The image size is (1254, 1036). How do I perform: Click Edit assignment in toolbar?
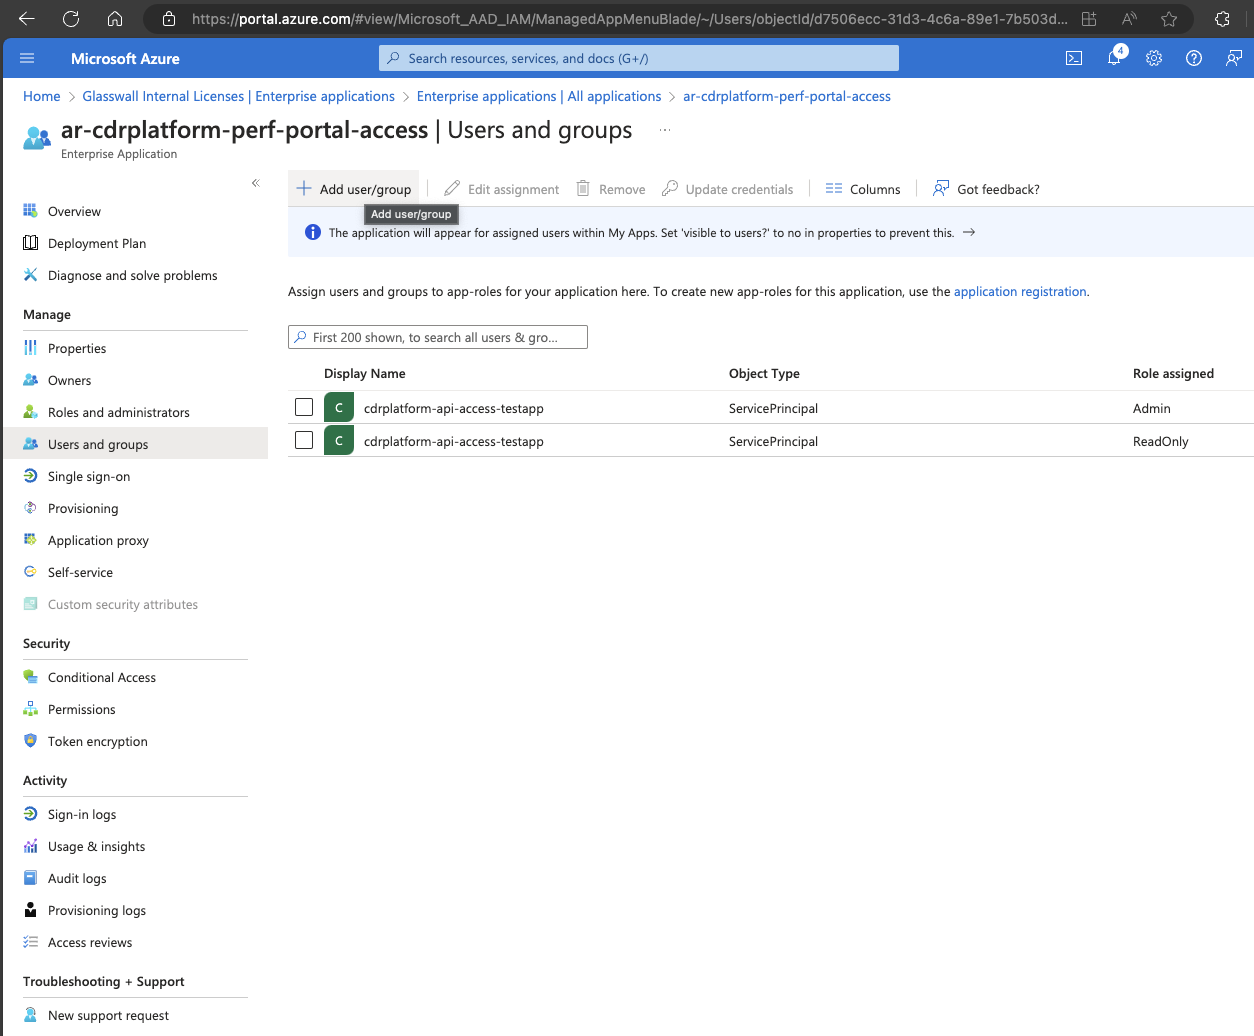pyautogui.click(x=502, y=189)
